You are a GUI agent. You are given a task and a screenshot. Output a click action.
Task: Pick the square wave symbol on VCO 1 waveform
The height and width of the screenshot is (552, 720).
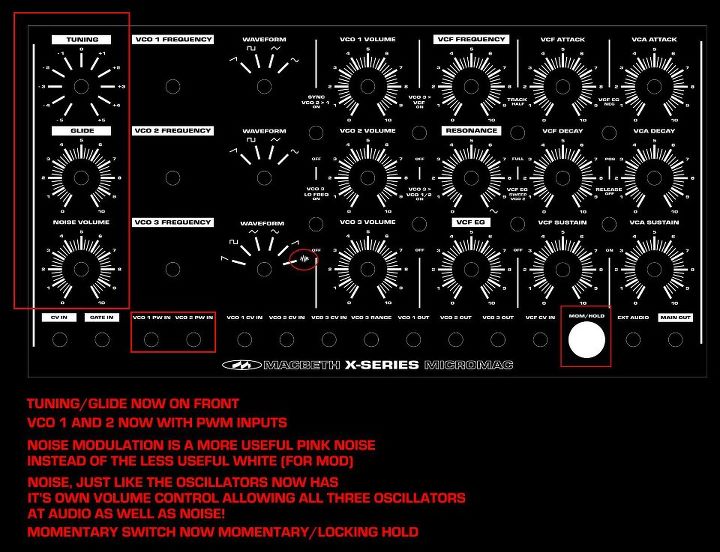coord(251,48)
